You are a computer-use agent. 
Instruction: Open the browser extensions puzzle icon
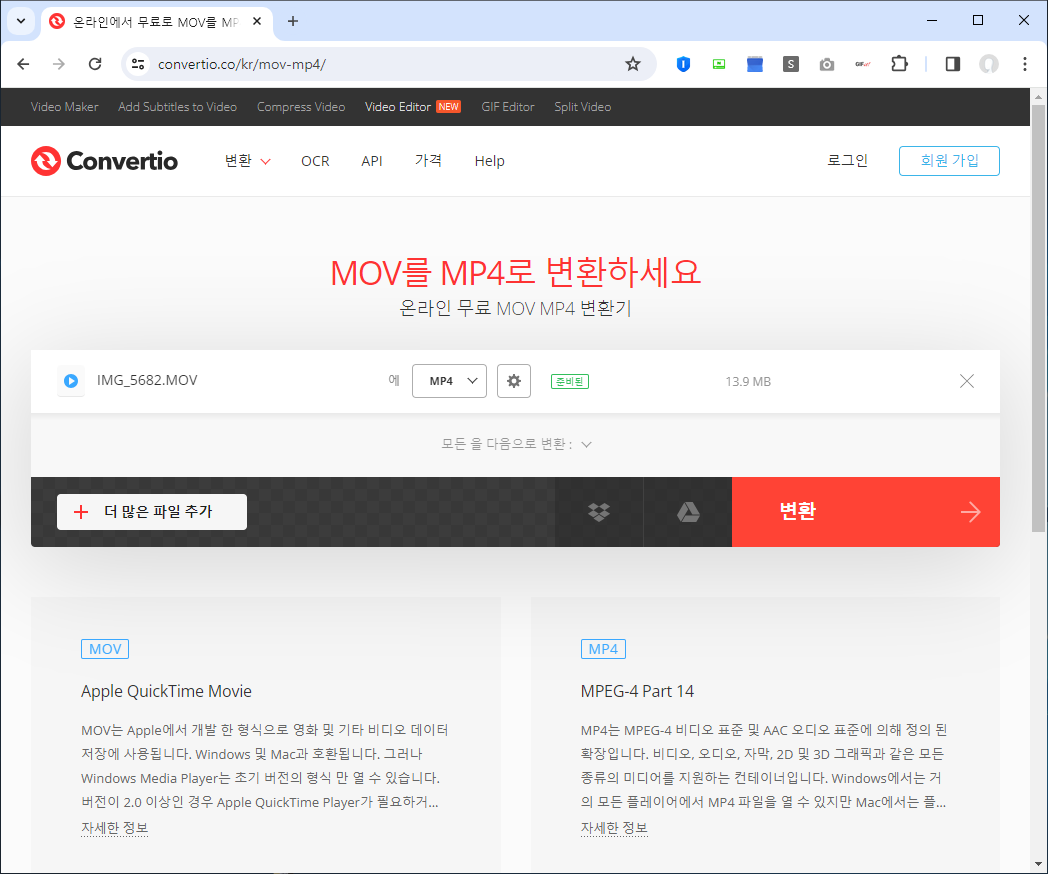pos(899,63)
